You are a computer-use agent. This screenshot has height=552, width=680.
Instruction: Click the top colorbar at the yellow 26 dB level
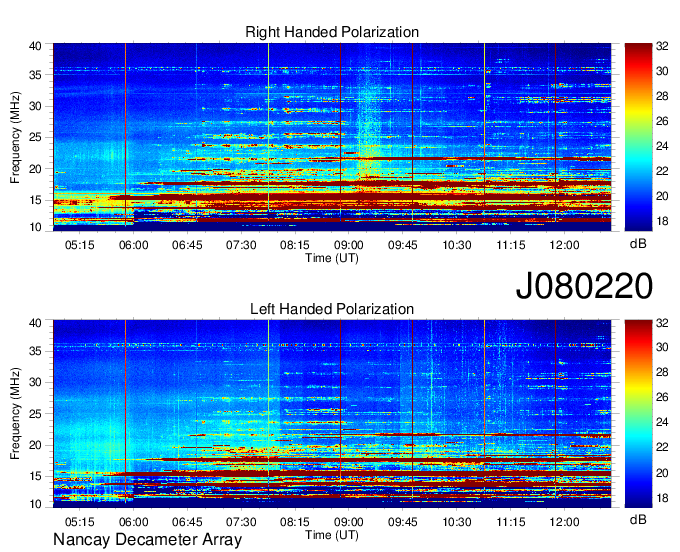click(638, 121)
